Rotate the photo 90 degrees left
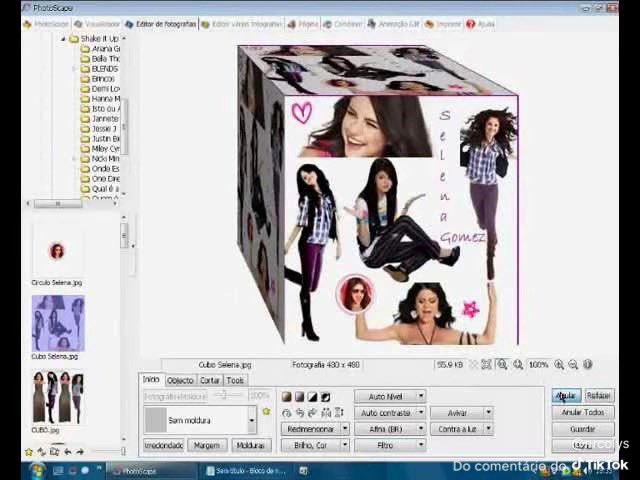 click(x=300, y=413)
